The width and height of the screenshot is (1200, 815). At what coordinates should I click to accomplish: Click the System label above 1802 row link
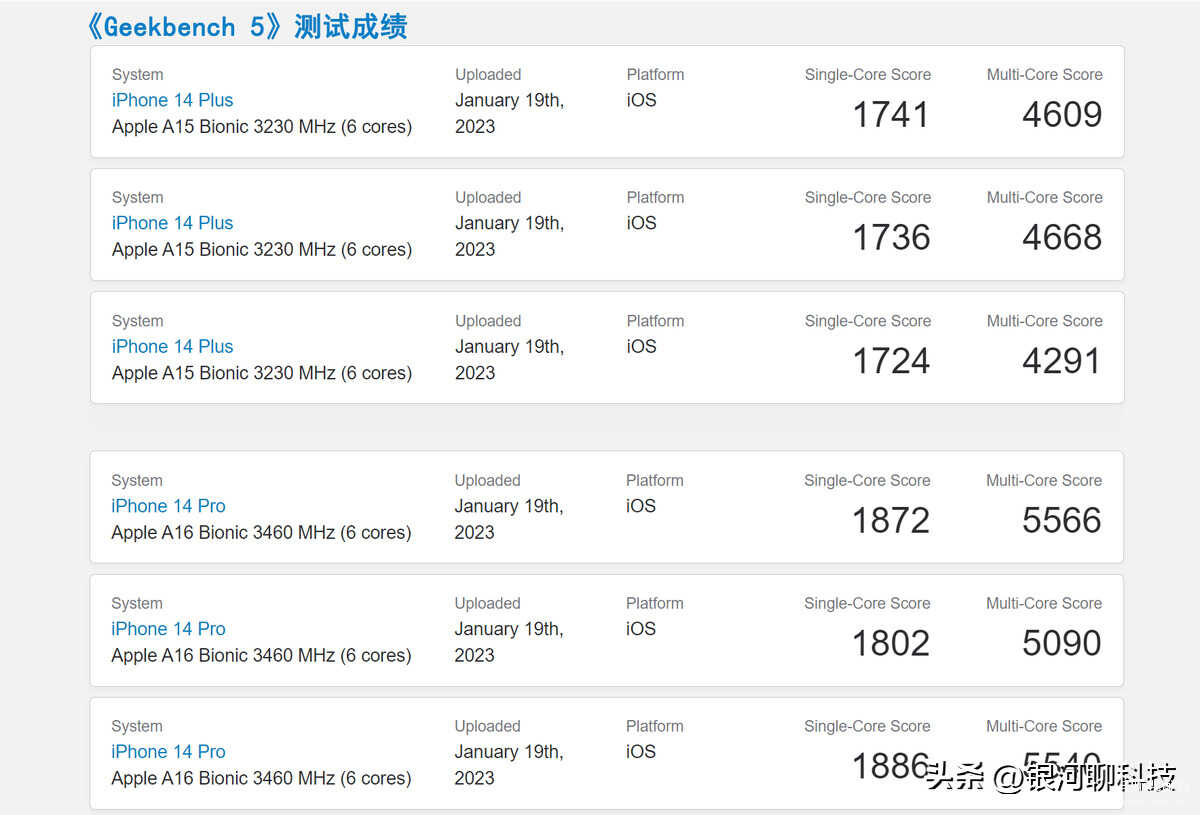(x=137, y=604)
